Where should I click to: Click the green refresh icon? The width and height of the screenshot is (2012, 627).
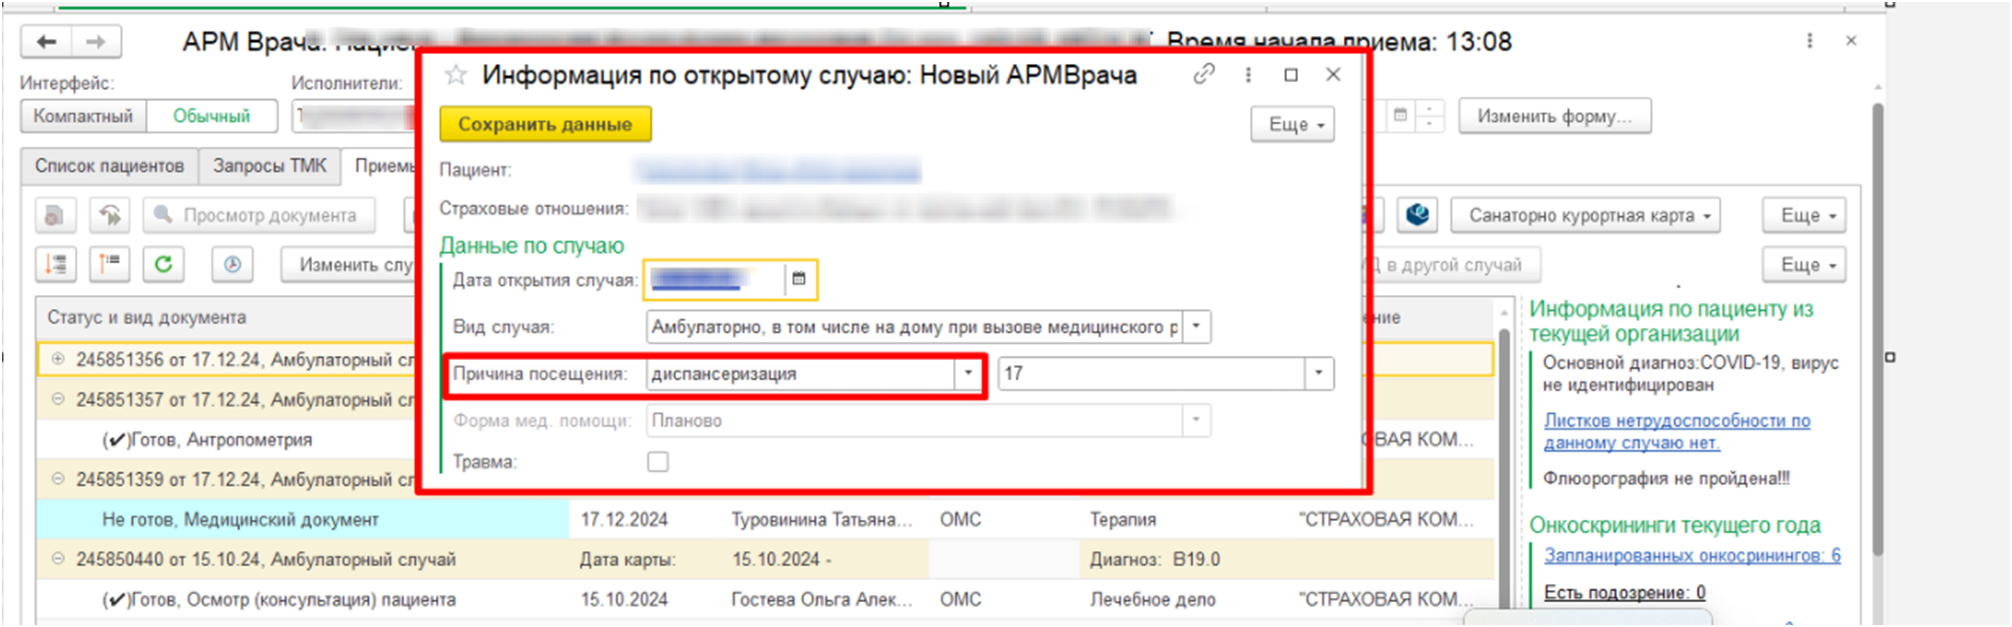(x=163, y=264)
